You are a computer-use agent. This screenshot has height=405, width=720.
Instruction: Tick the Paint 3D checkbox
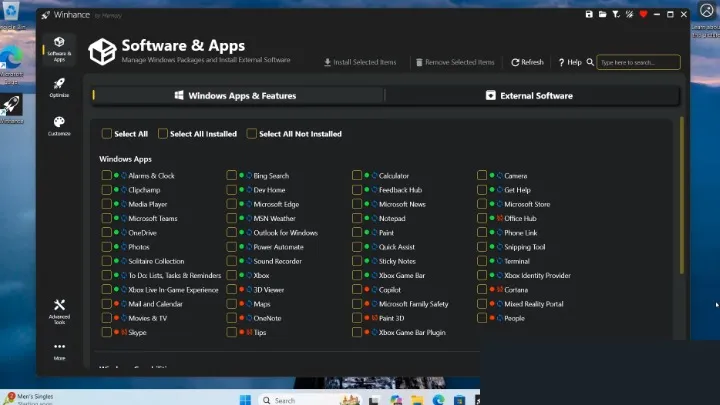[357, 318]
